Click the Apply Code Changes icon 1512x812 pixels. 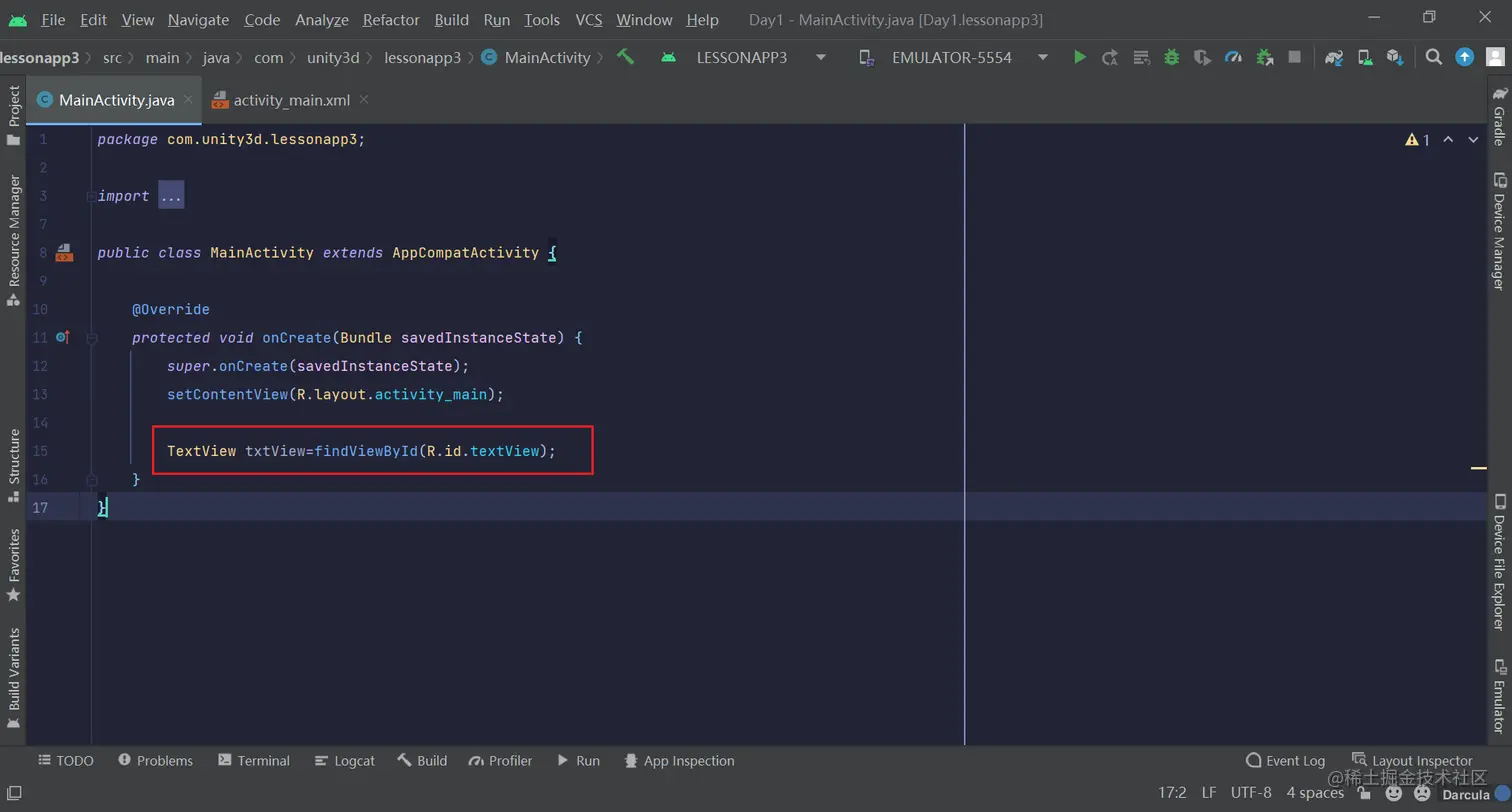click(1141, 57)
